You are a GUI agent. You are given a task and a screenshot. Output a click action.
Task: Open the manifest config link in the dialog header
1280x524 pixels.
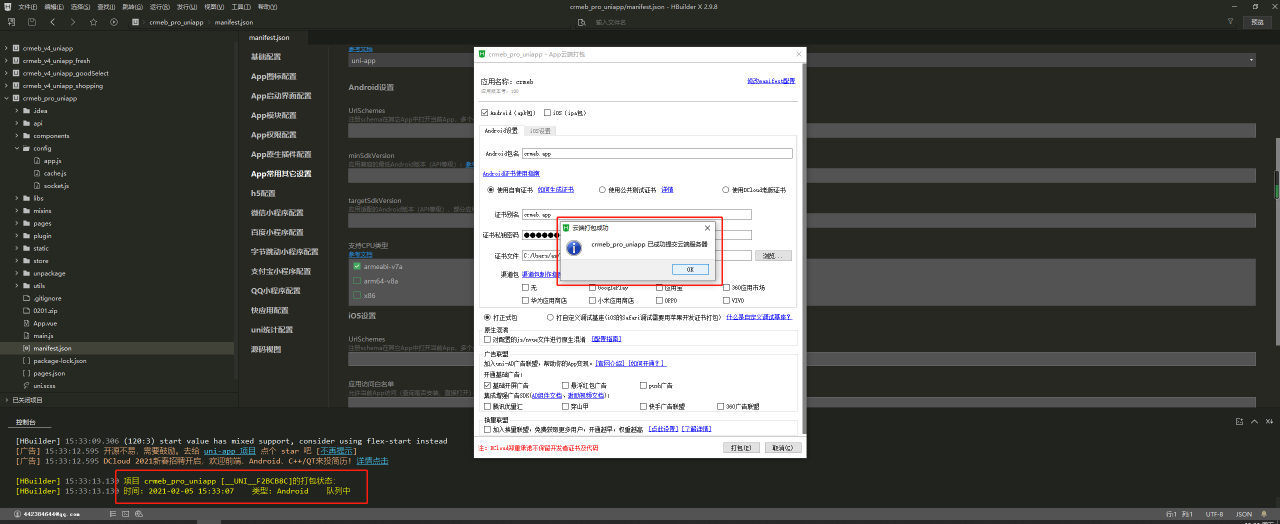click(771, 81)
